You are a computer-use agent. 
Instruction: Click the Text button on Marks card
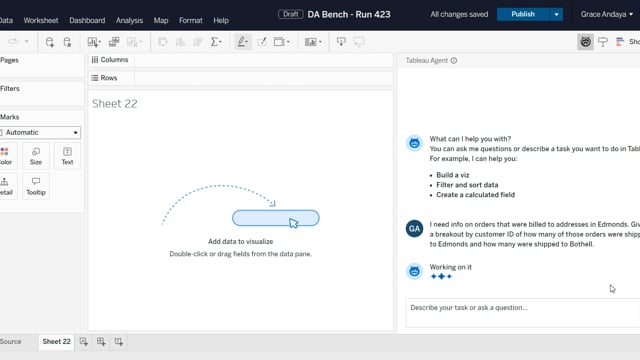[67, 156]
